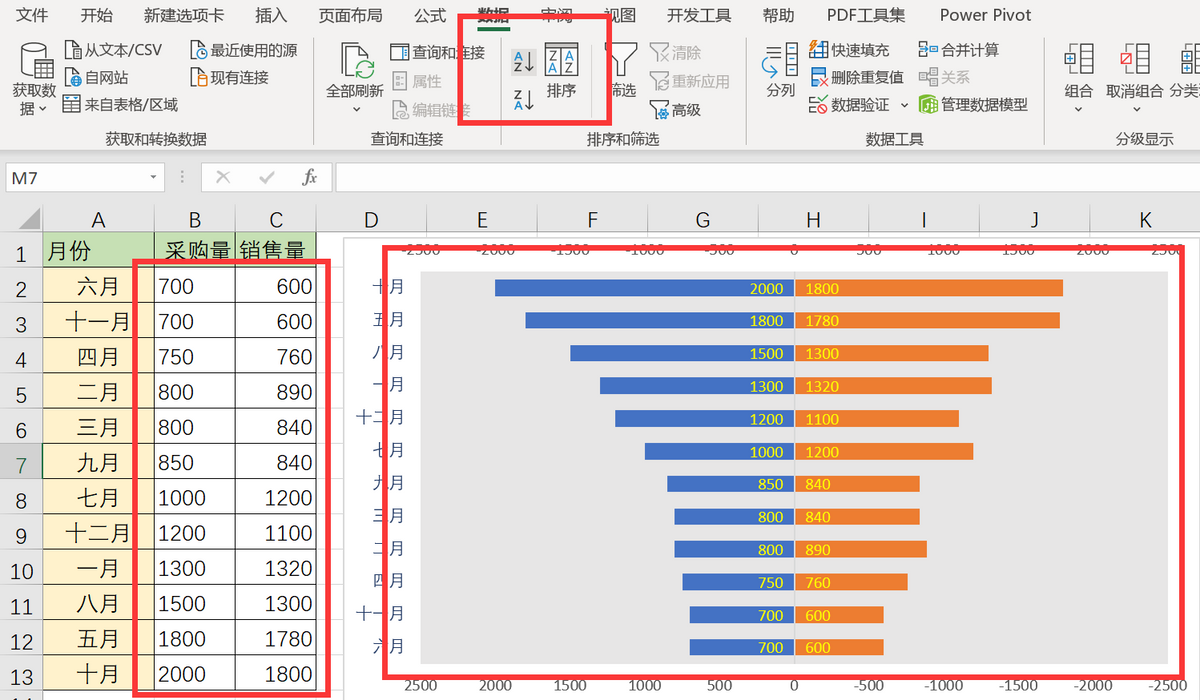Click the Insert Function fx icon
The width and height of the screenshot is (1200, 700).
tap(310, 177)
